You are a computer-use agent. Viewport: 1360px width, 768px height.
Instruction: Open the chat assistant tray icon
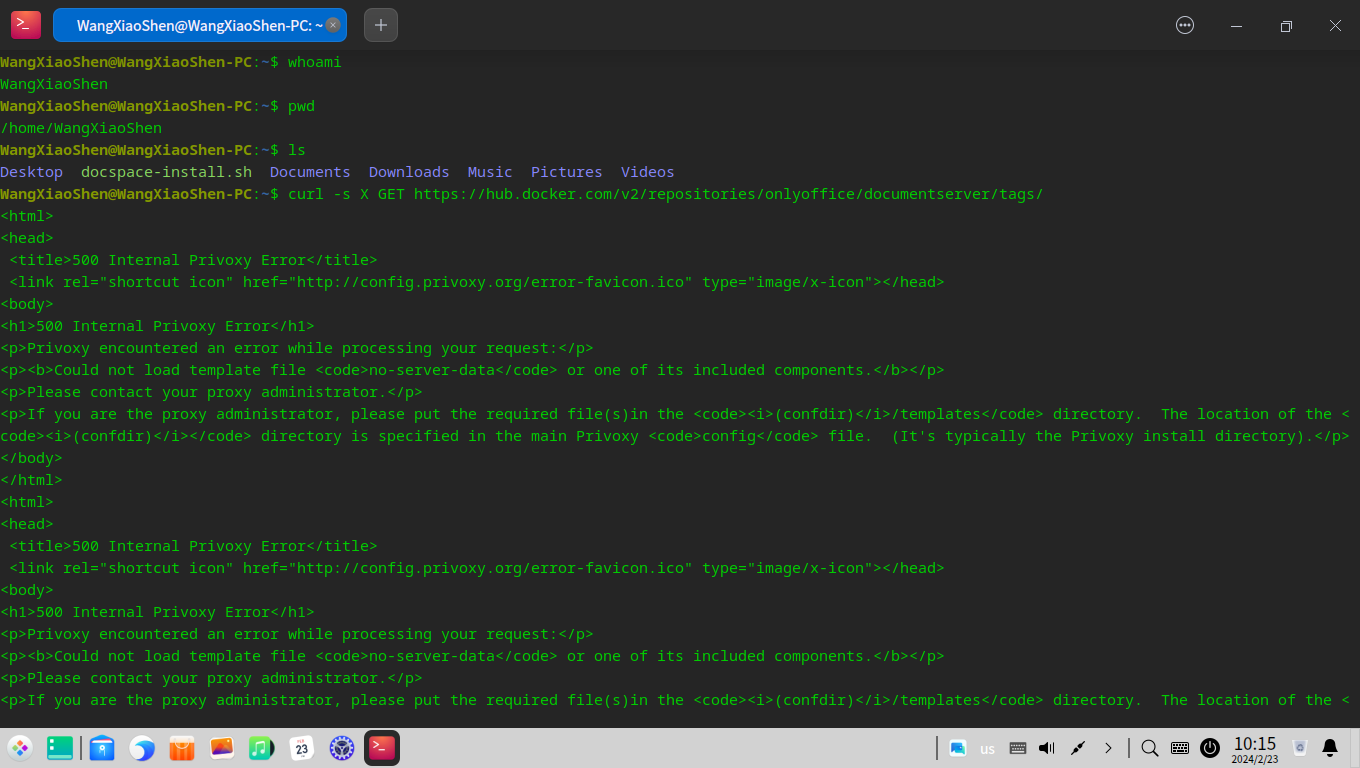tap(958, 748)
